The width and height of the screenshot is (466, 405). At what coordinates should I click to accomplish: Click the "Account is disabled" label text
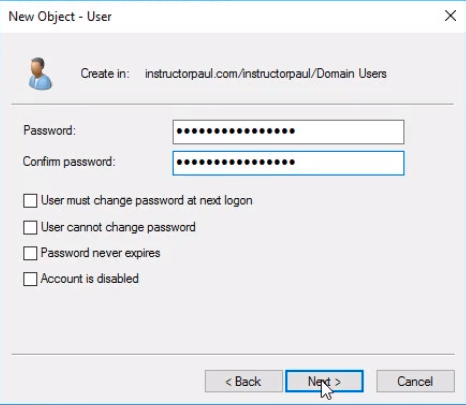coord(89,279)
